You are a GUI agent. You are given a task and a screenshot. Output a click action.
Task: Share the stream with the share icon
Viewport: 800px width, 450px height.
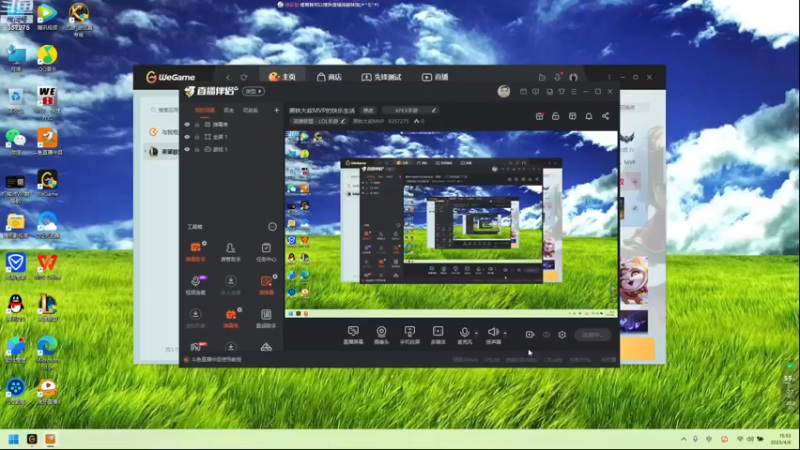(606, 116)
